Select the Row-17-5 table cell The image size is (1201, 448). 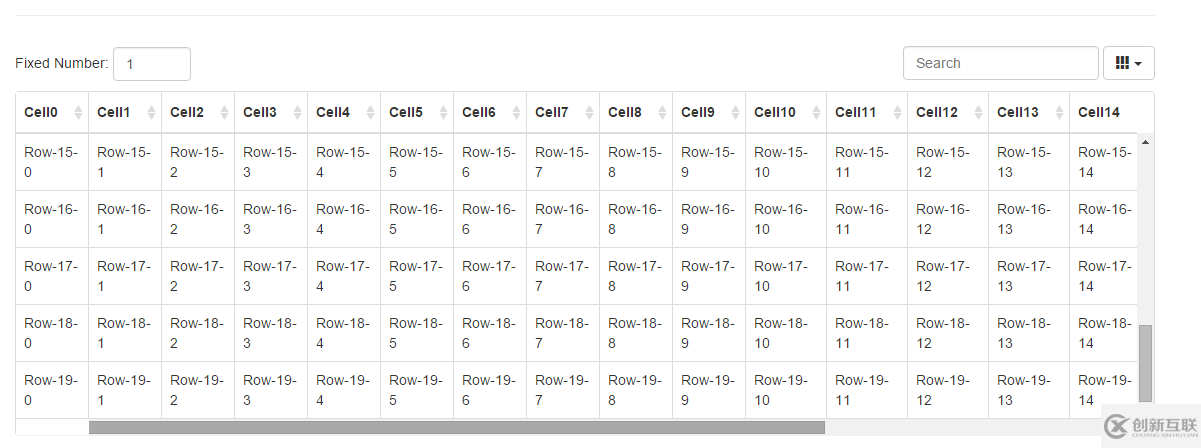point(417,276)
